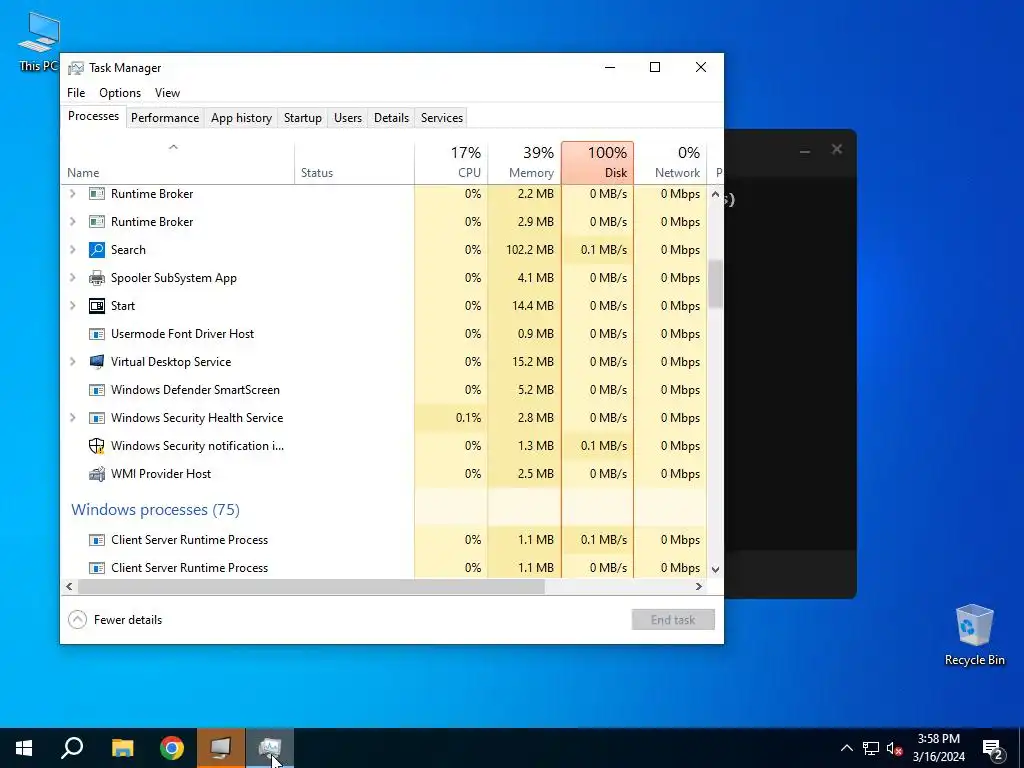
Task: Switch to the Services tab
Action: (441, 118)
